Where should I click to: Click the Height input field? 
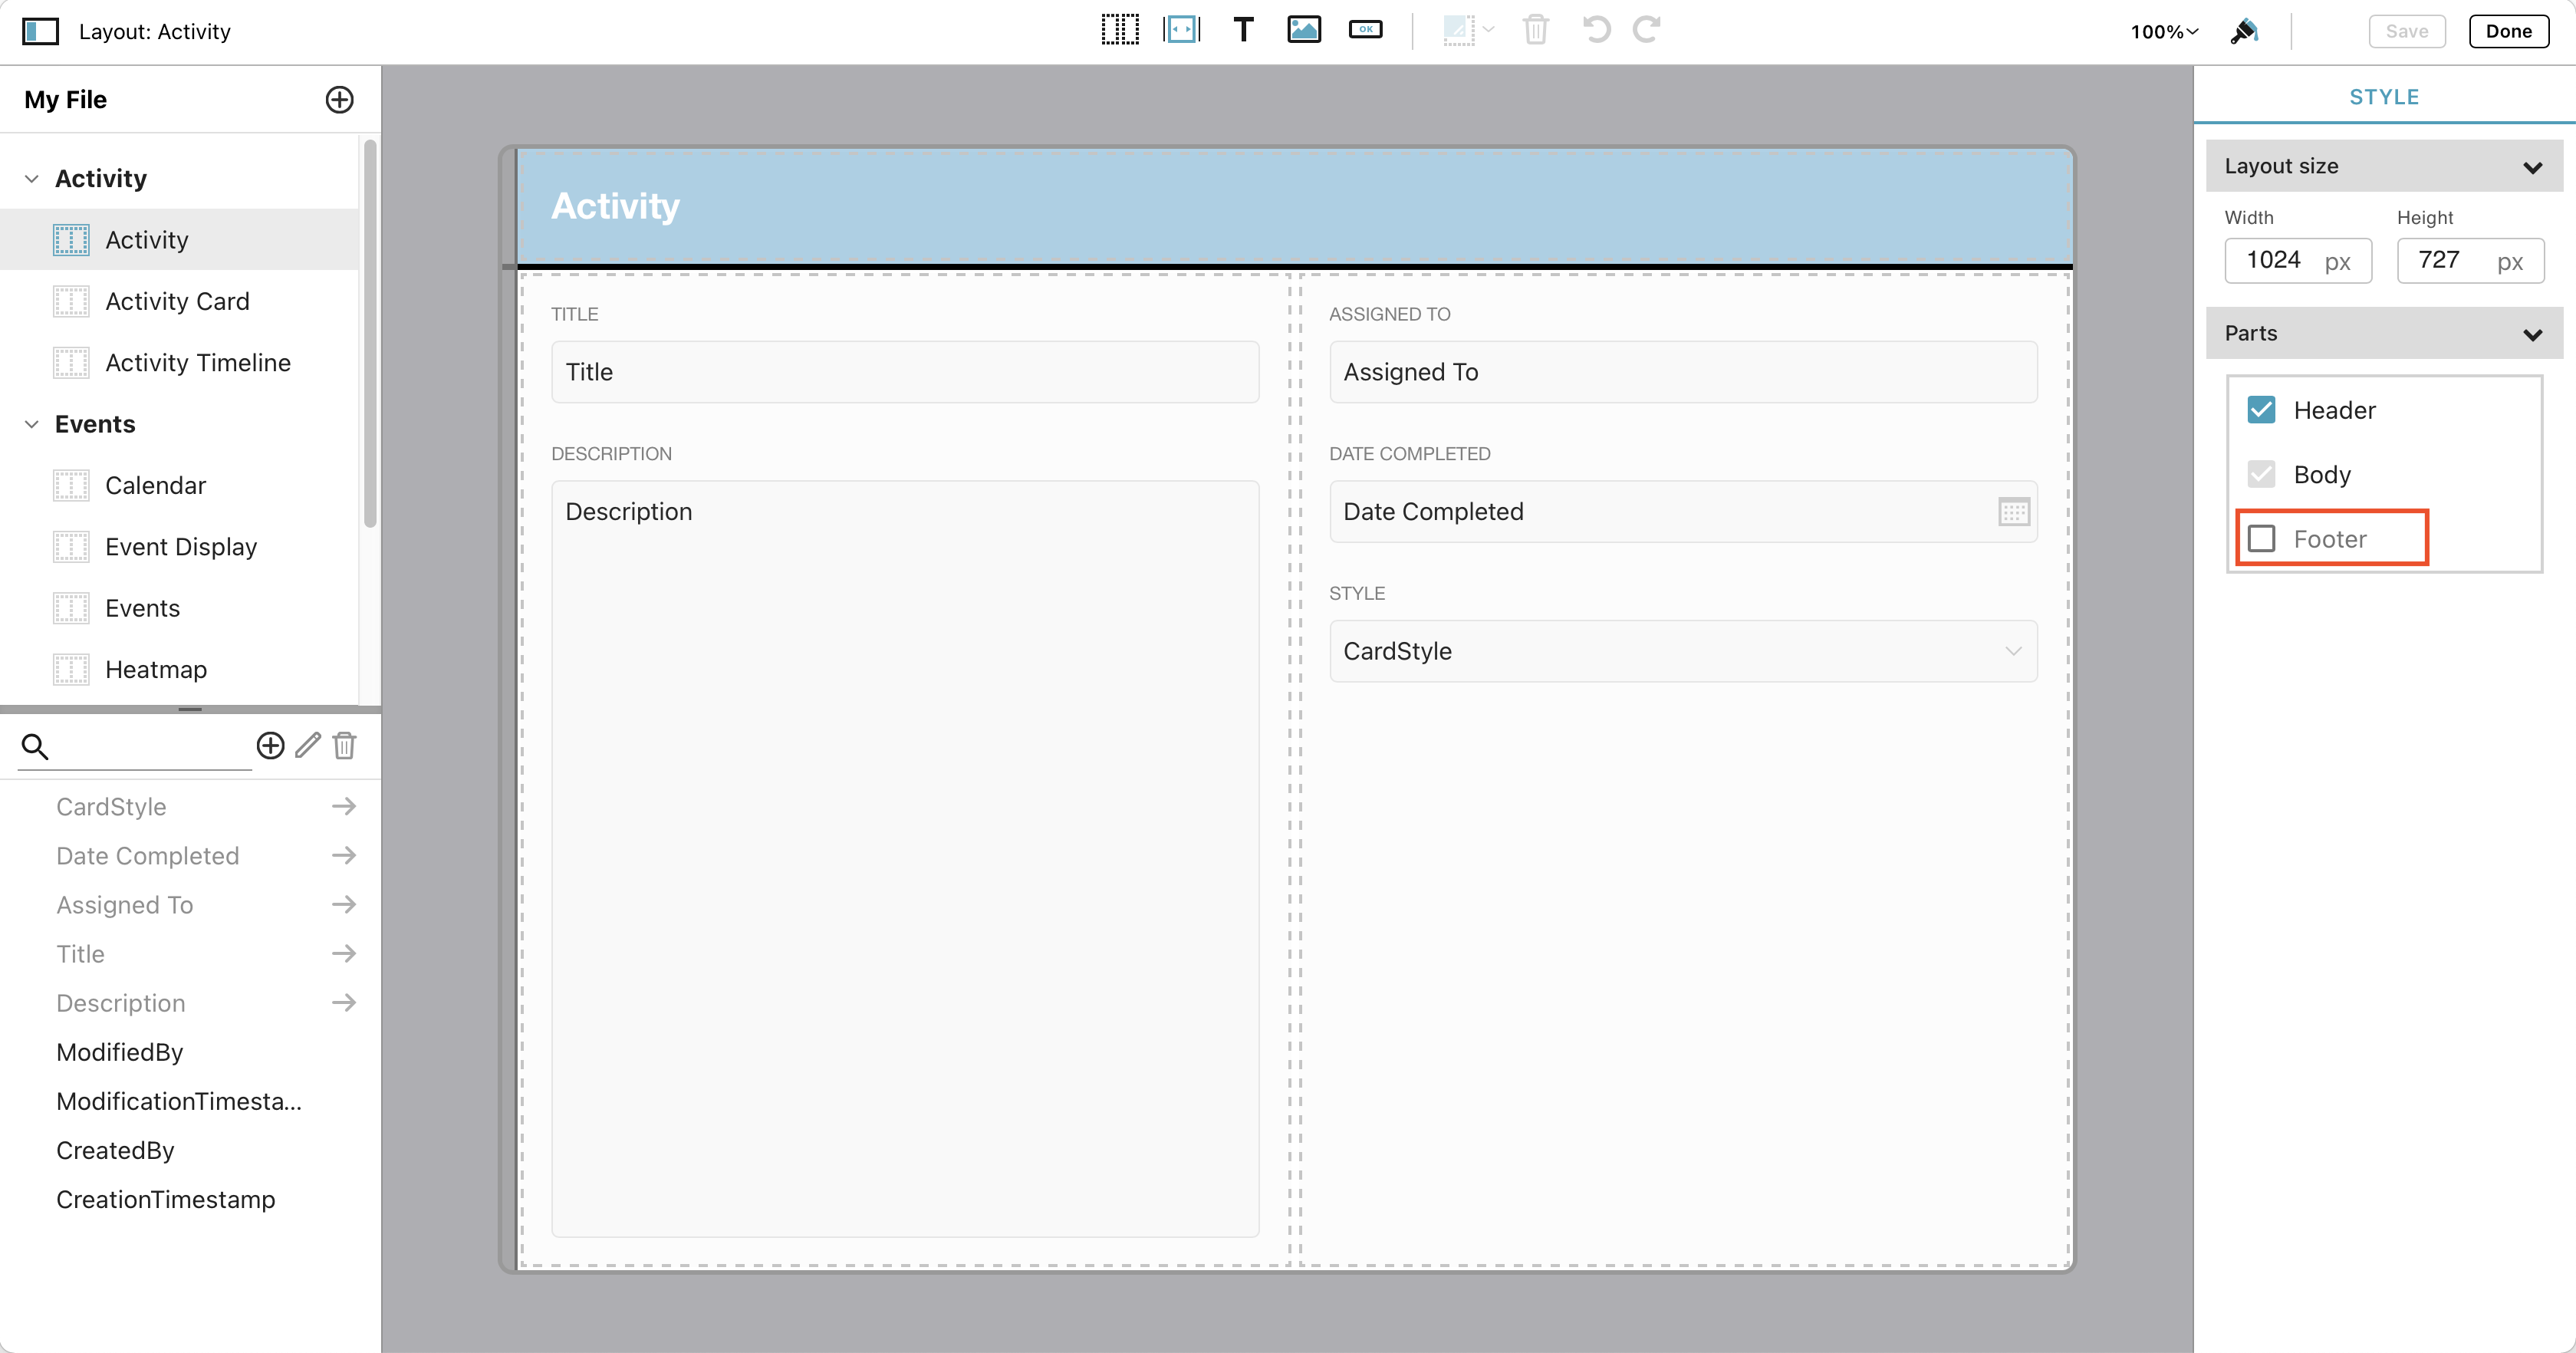tap(2470, 261)
